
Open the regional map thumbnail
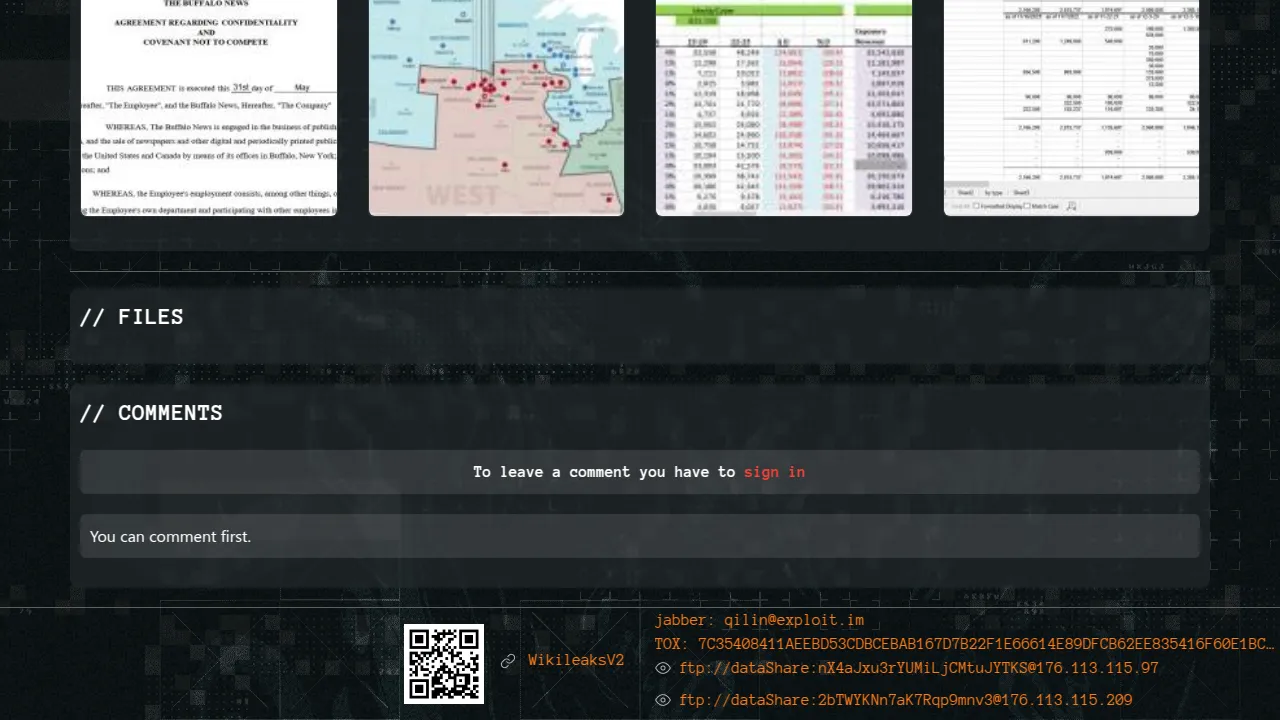496,107
